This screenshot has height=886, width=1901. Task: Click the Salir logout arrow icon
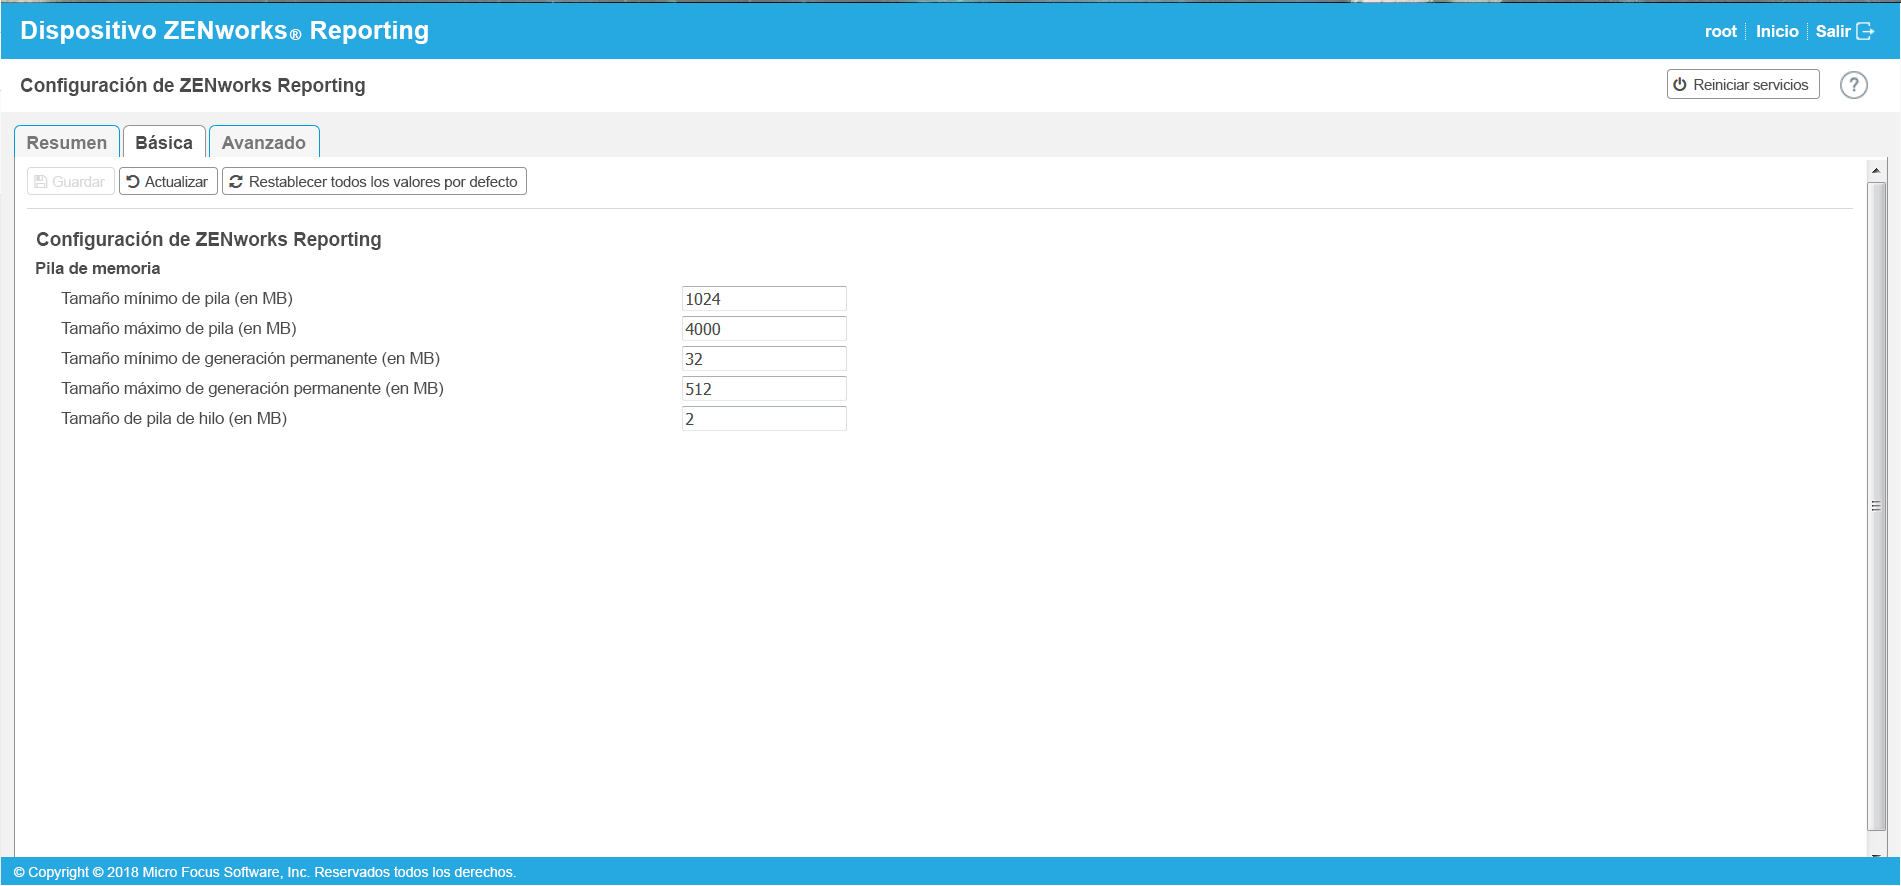click(x=1865, y=31)
